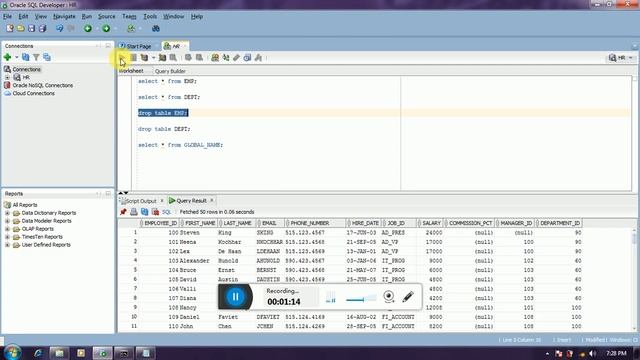Viewport: 640px width, 360px height.
Task: Open the File menu
Action: coord(7,16)
